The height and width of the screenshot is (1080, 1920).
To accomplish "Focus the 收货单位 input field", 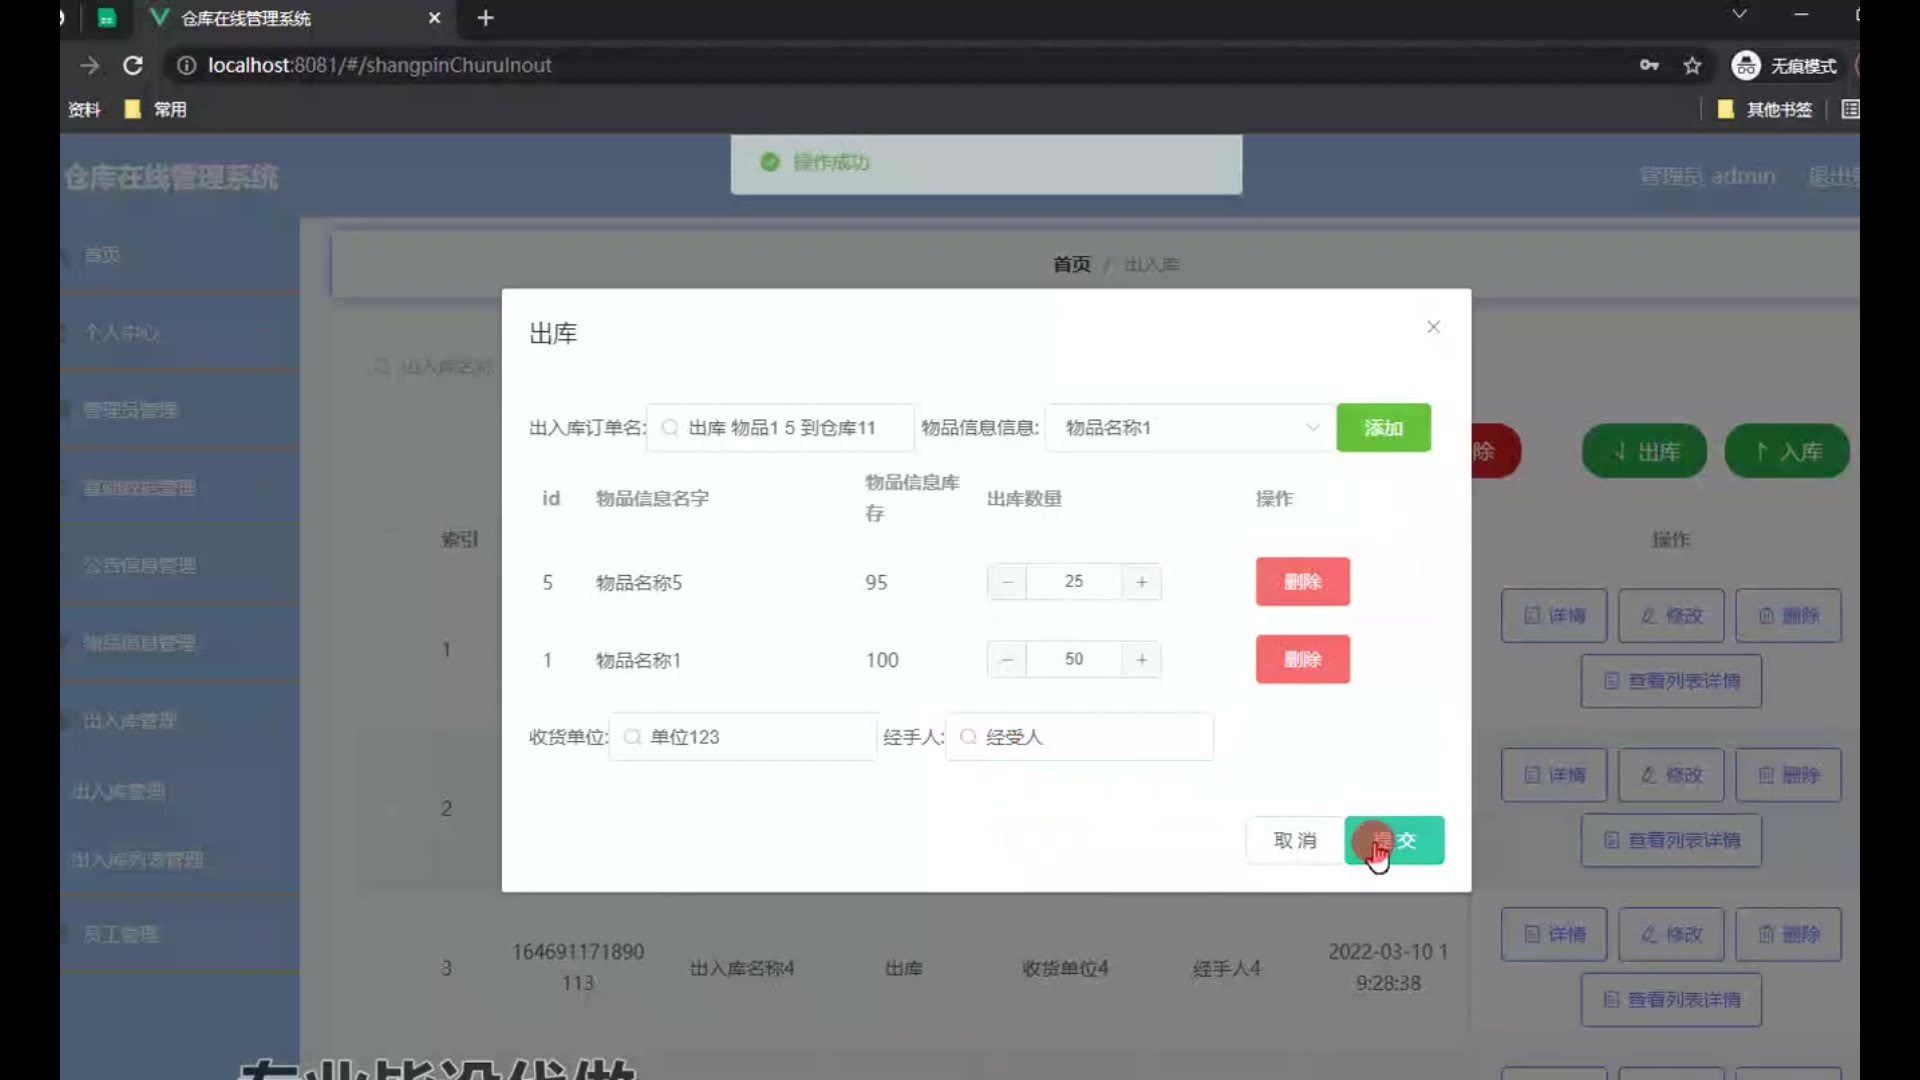I will [x=743, y=737].
